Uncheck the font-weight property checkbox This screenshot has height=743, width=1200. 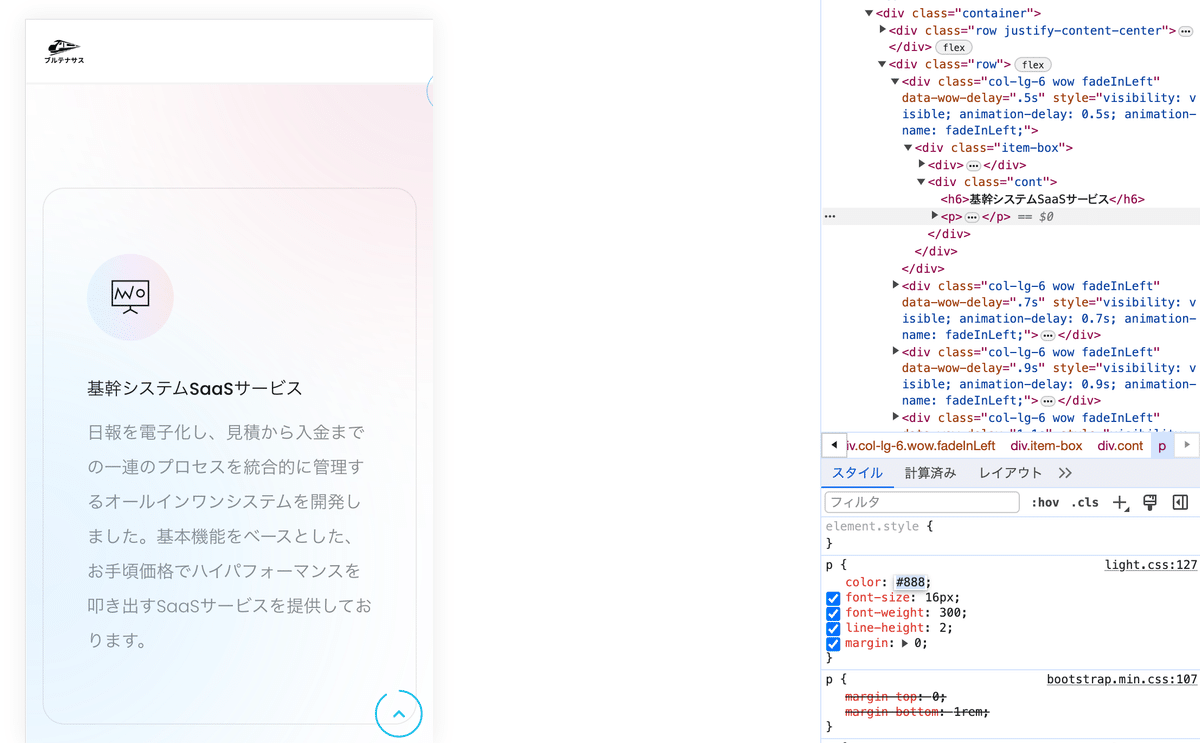coord(833,613)
